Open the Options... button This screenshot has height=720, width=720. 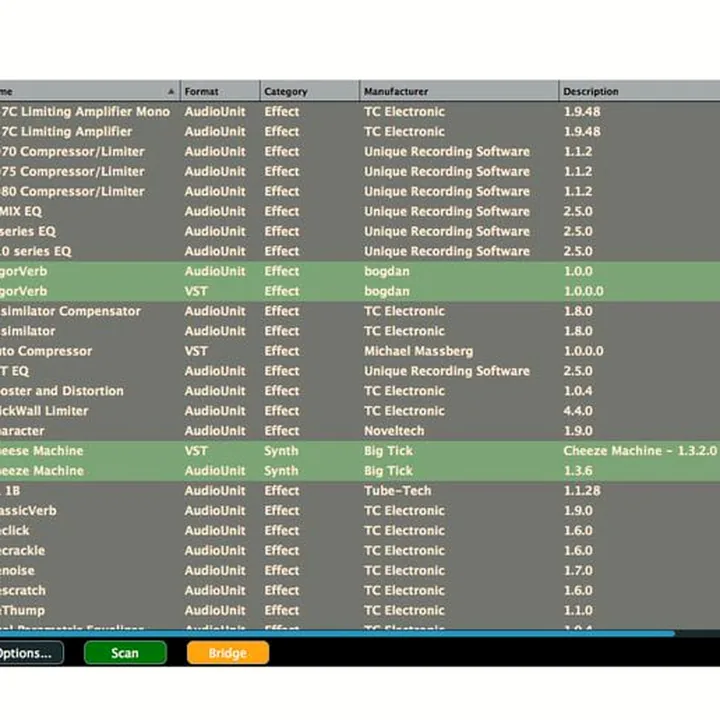(30, 652)
